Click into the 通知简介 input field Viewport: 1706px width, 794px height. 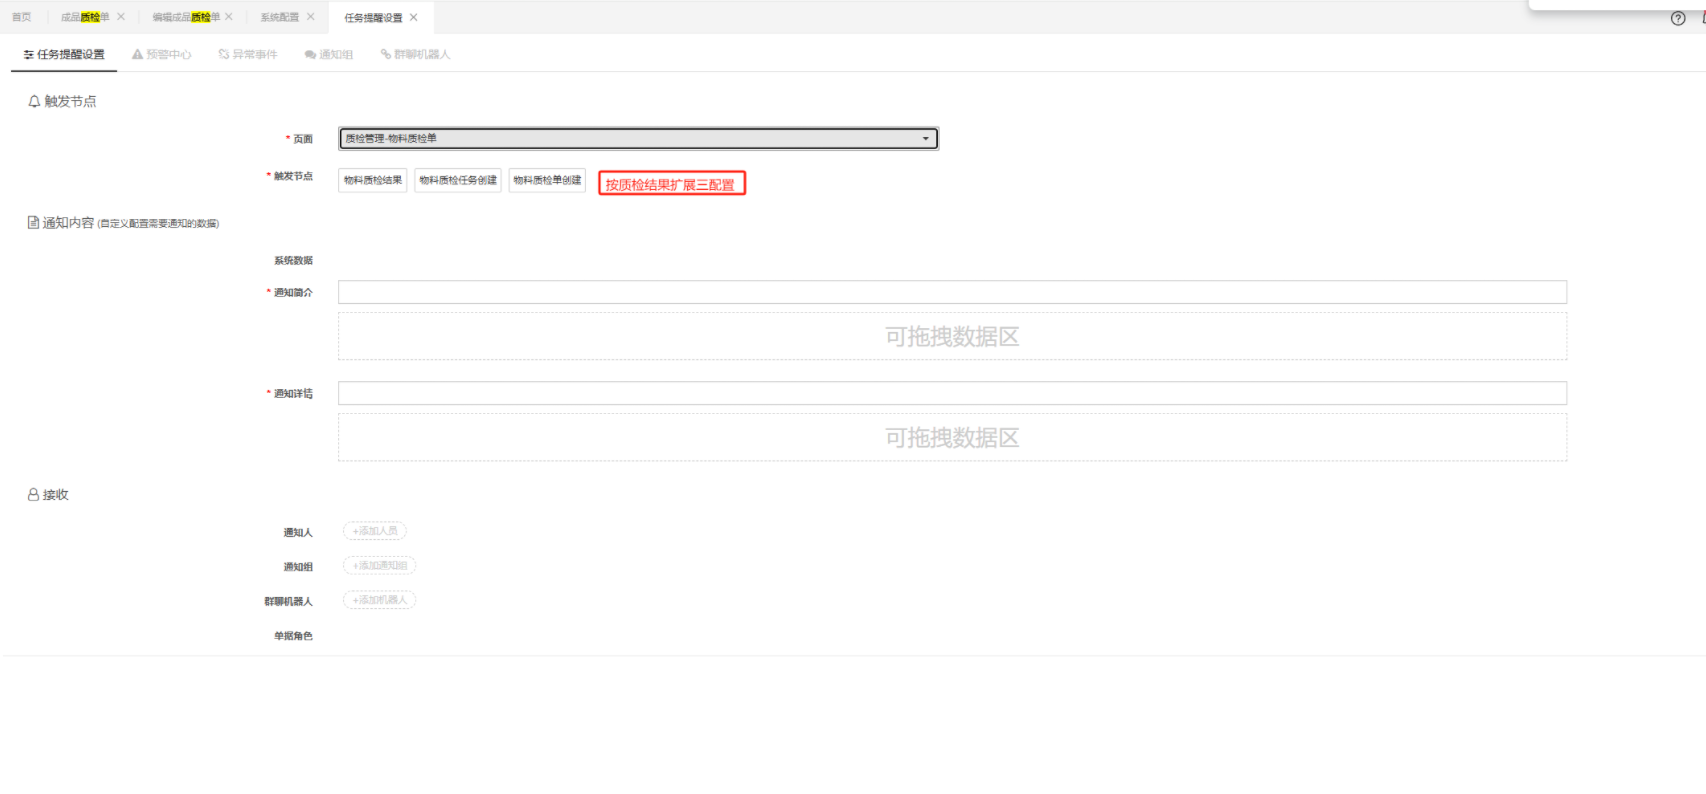click(951, 292)
